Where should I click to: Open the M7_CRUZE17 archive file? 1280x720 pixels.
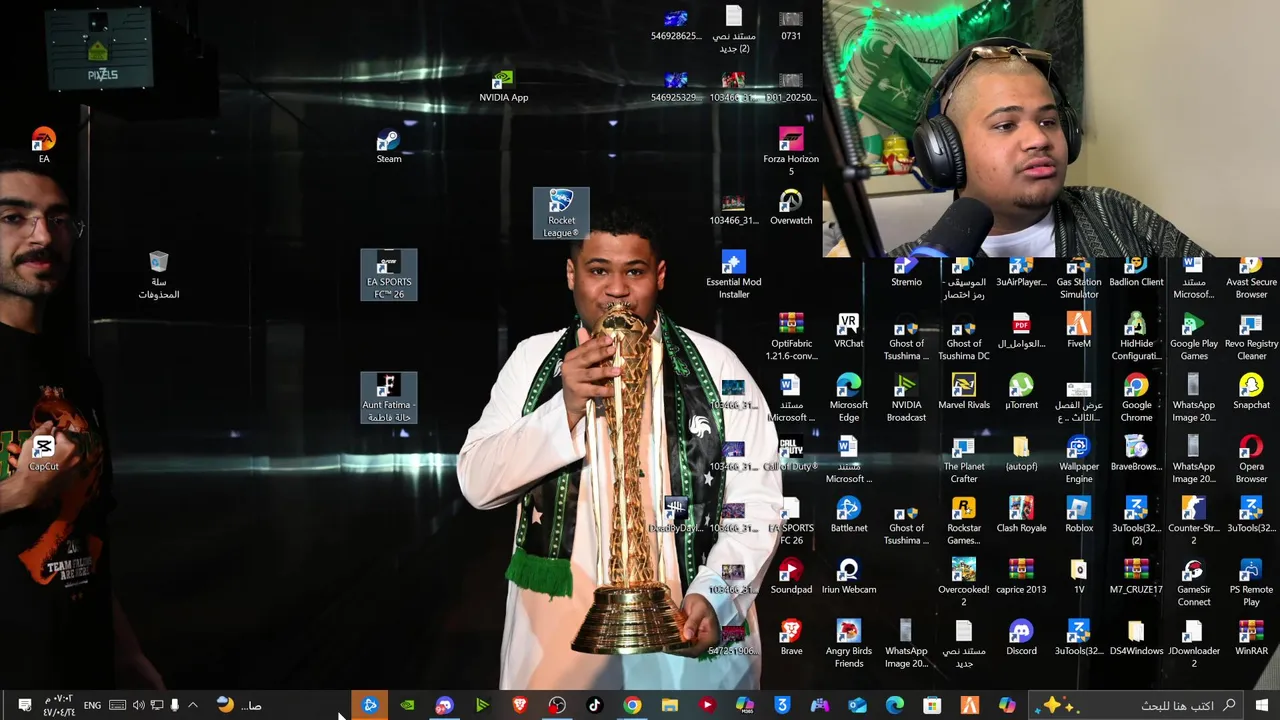[1136, 577]
